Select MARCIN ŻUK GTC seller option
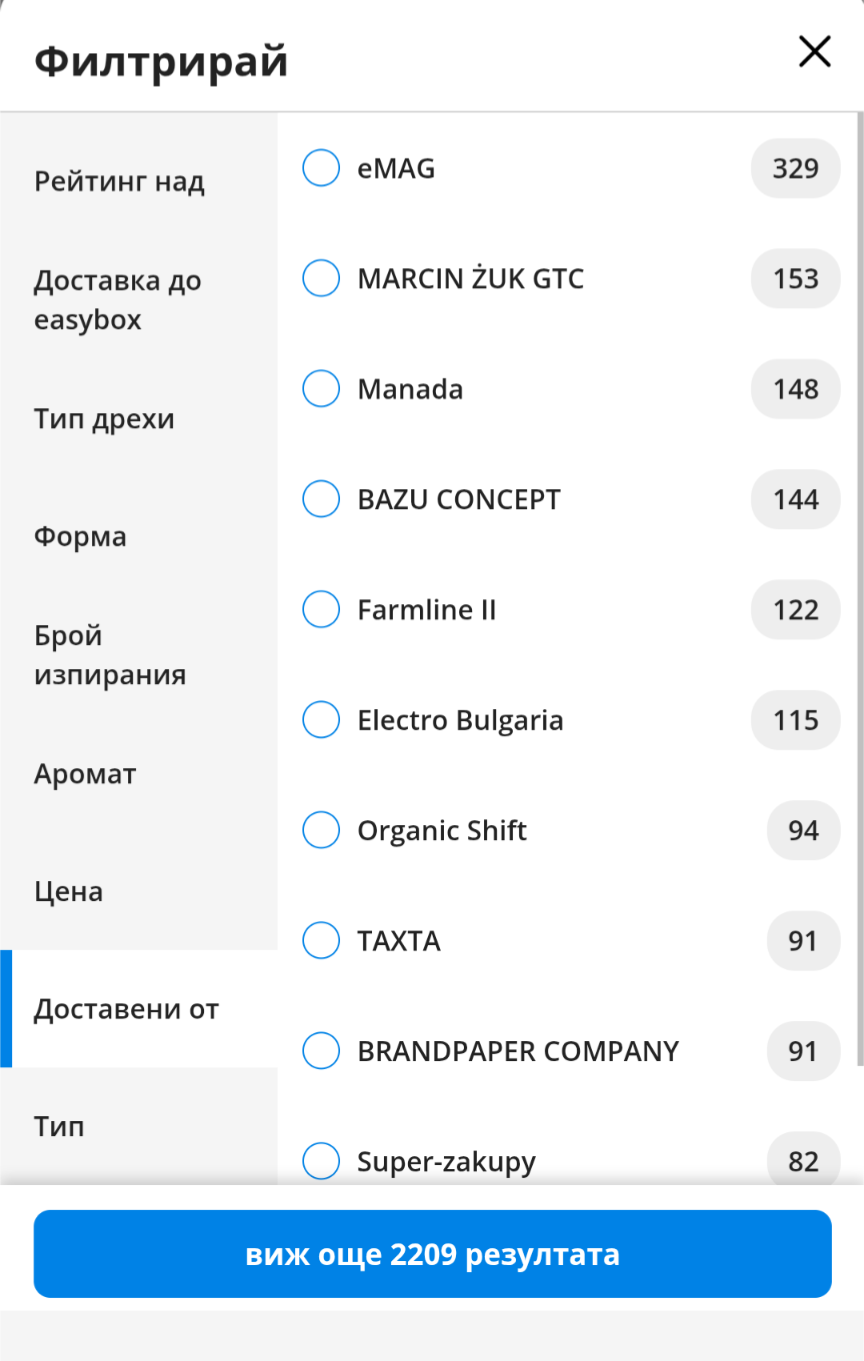The width and height of the screenshot is (864, 1361). tap(321, 278)
